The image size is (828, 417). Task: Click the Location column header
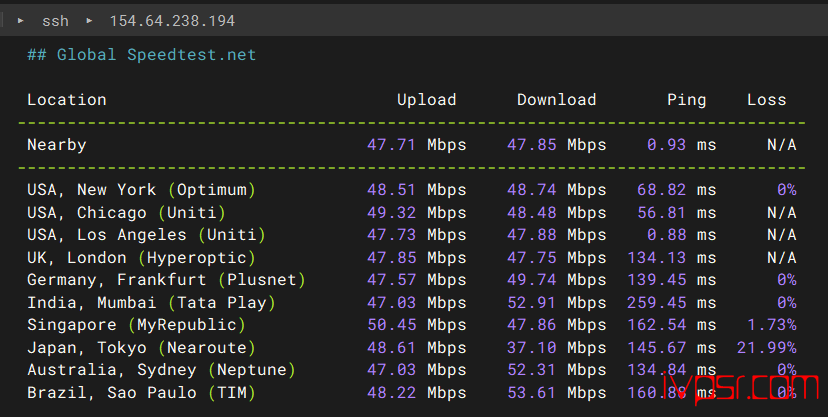[67, 100]
